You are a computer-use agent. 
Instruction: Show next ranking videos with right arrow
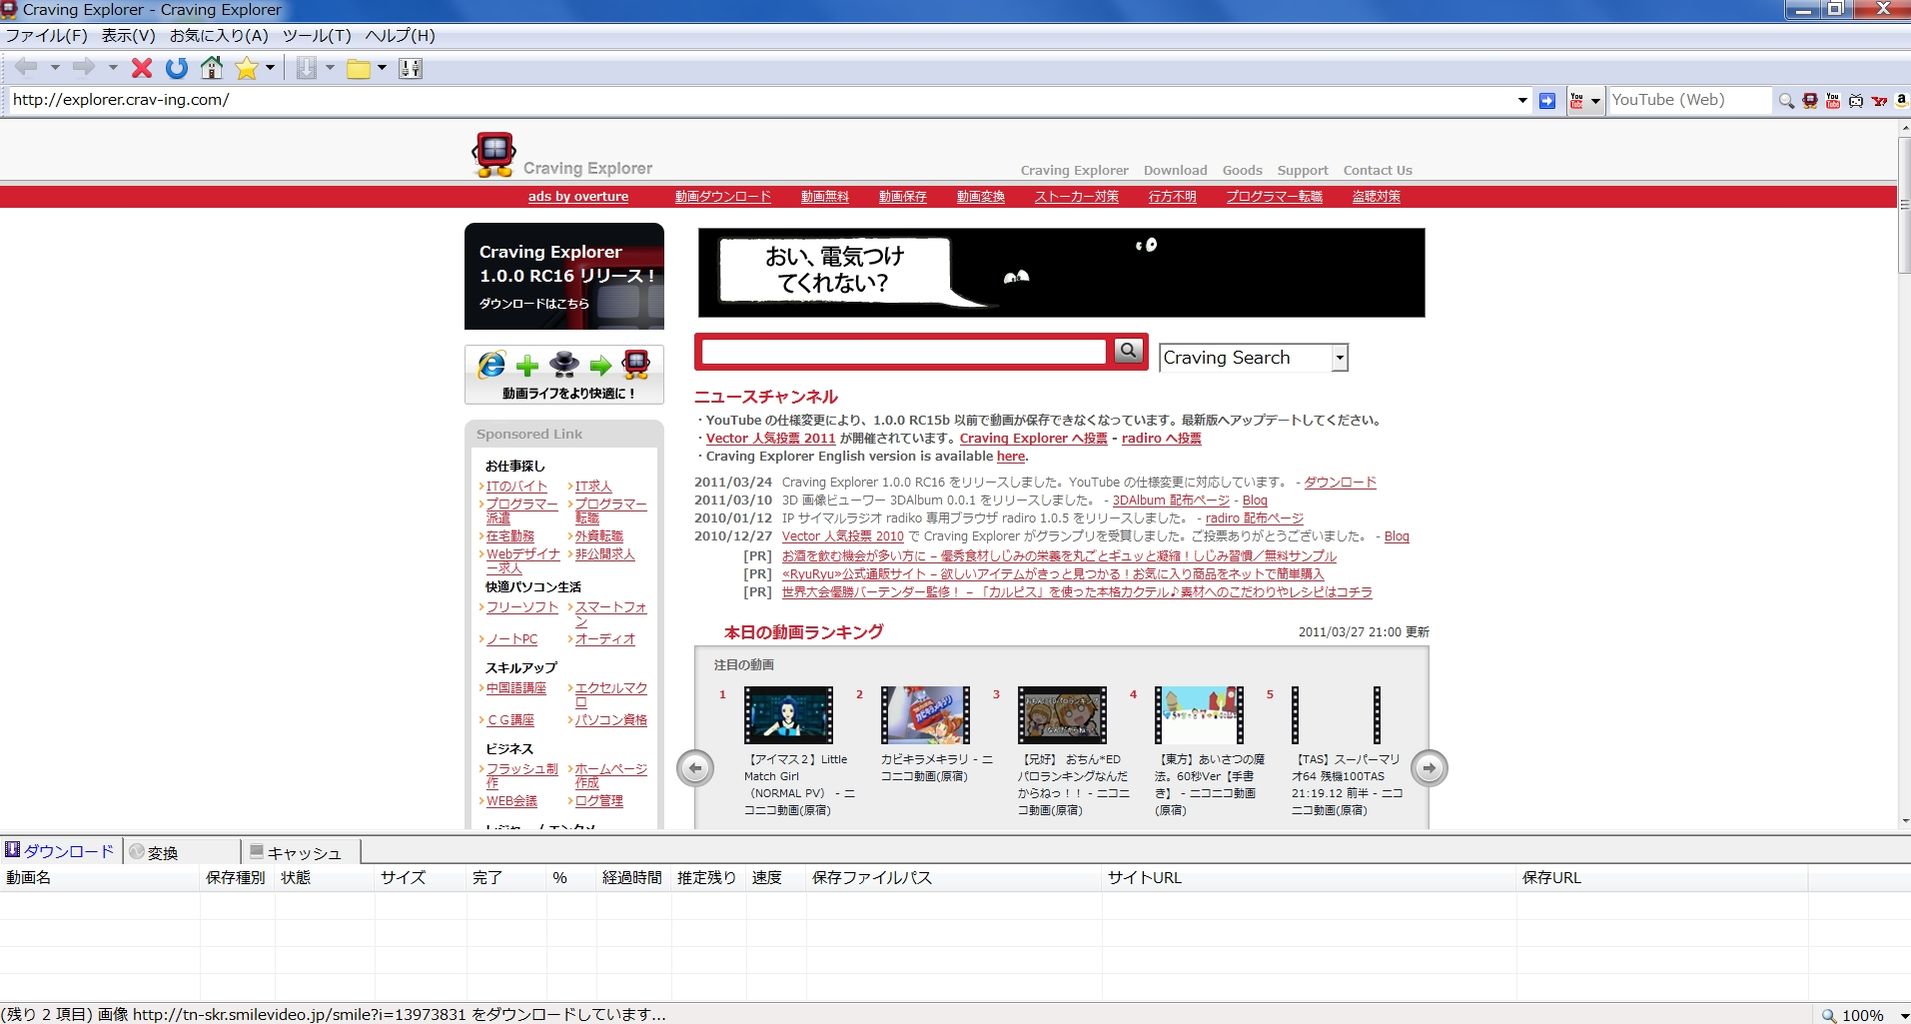pyautogui.click(x=1429, y=768)
